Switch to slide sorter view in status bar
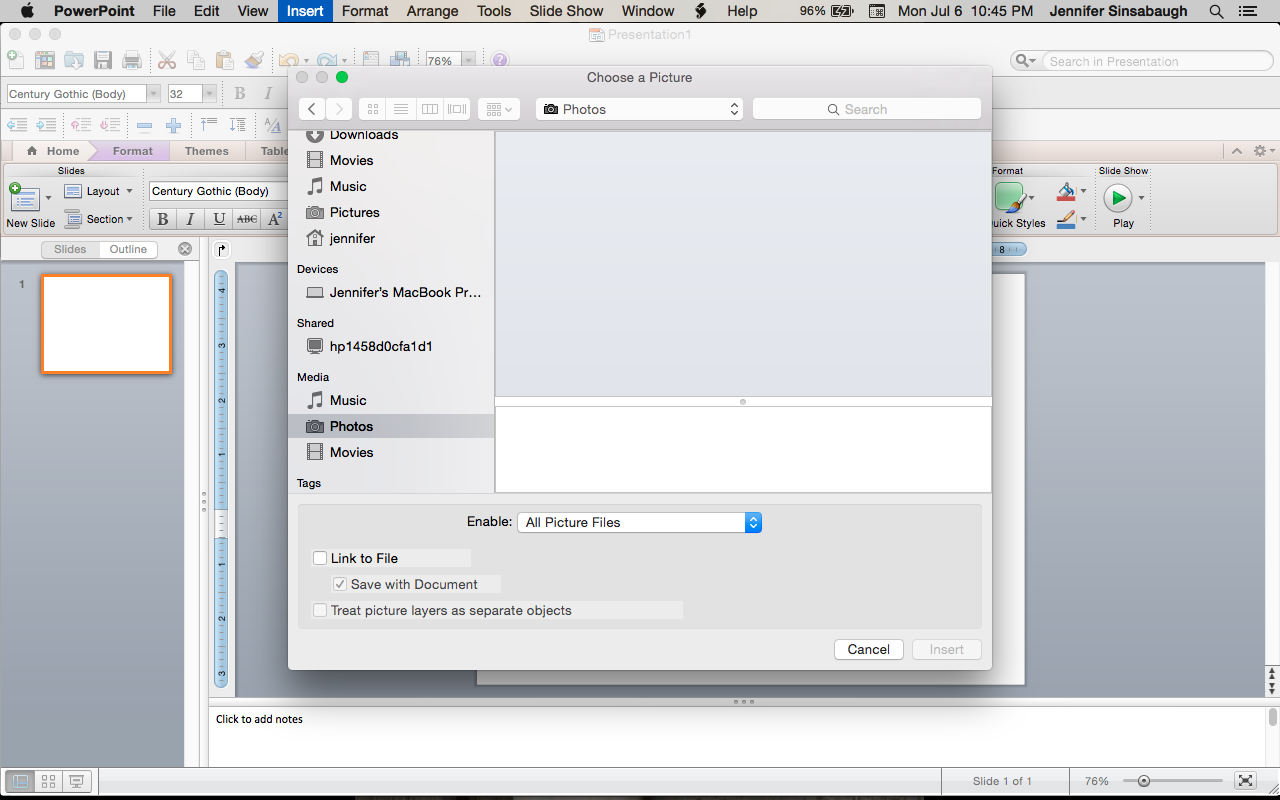This screenshot has height=800, width=1280. coord(48,781)
